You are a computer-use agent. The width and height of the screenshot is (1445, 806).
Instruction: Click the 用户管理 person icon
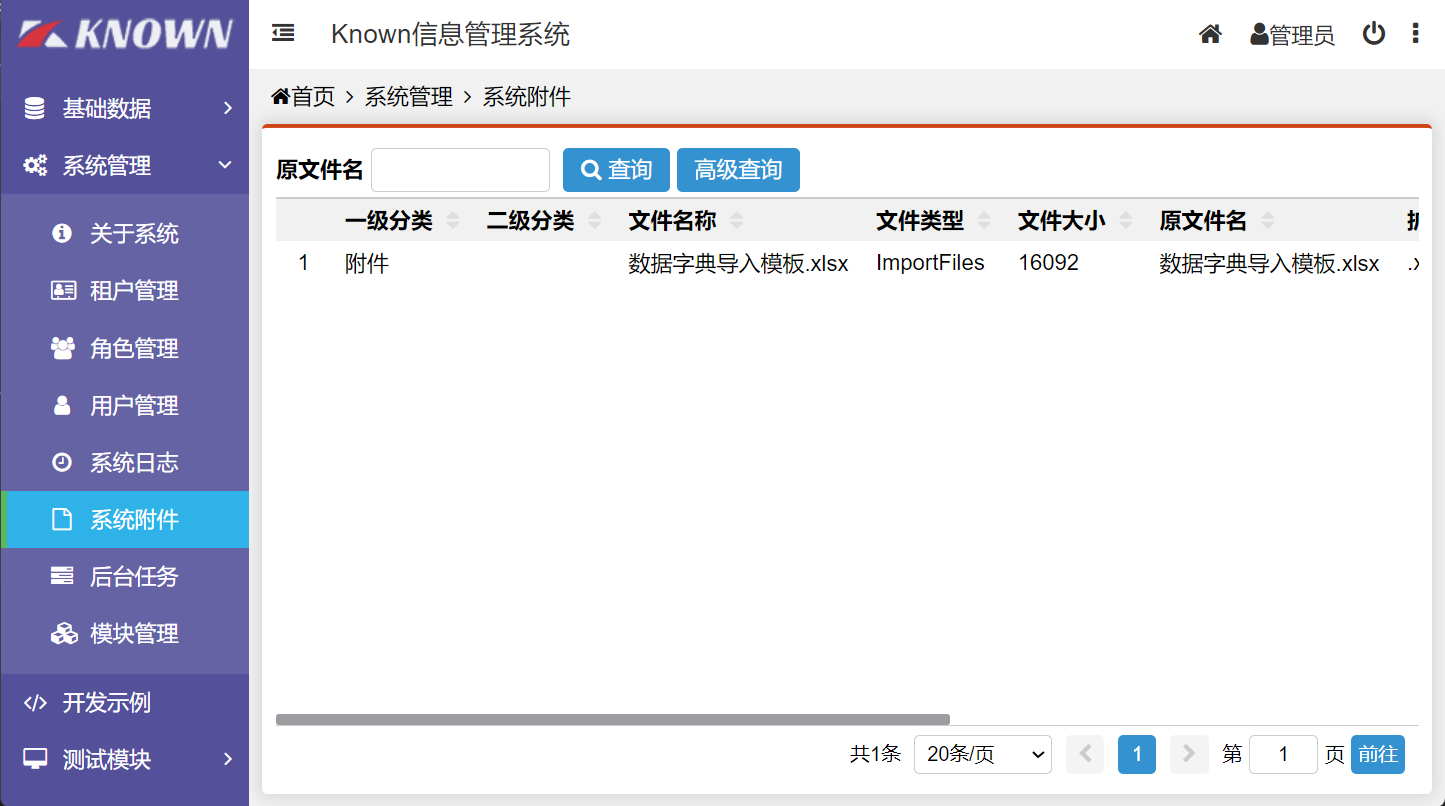62,405
